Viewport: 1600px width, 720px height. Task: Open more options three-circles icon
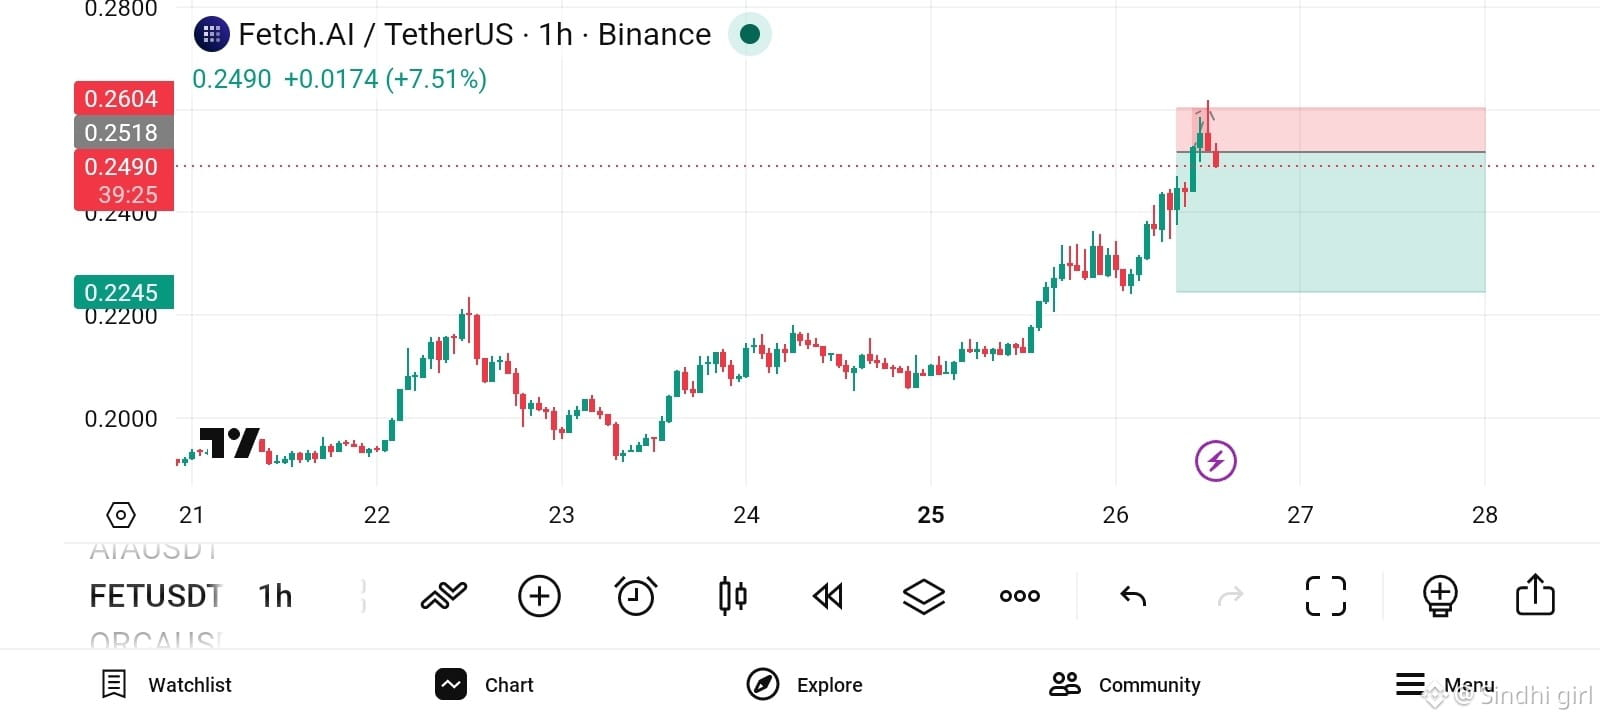click(x=1020, y=596)
